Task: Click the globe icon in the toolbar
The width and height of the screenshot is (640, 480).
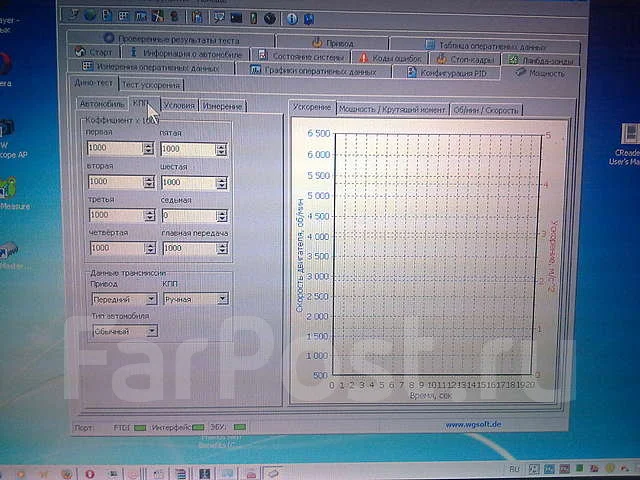Action: [x=89, y=15]
